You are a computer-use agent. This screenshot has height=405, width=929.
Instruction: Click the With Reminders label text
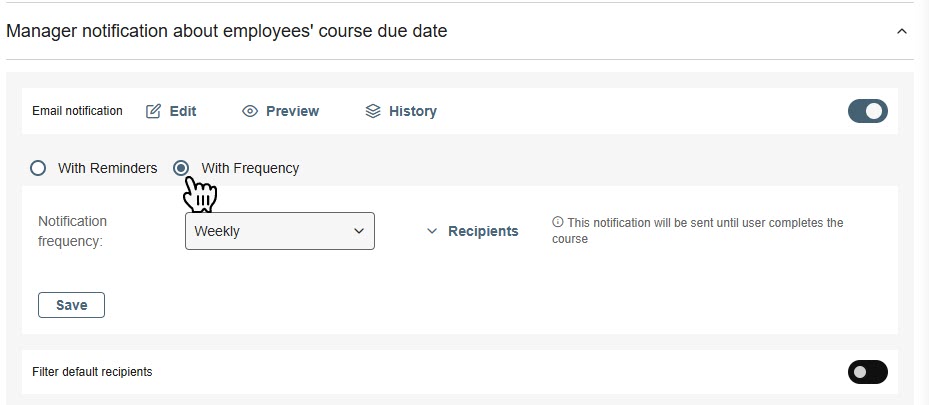(107, 168)
